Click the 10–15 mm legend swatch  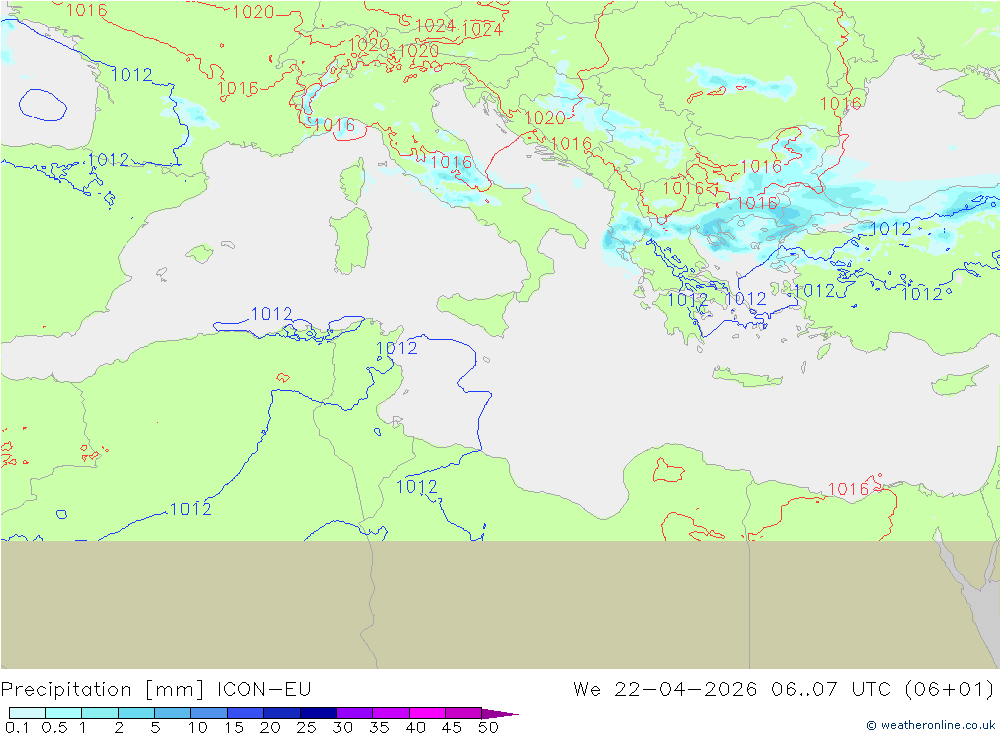209,713
